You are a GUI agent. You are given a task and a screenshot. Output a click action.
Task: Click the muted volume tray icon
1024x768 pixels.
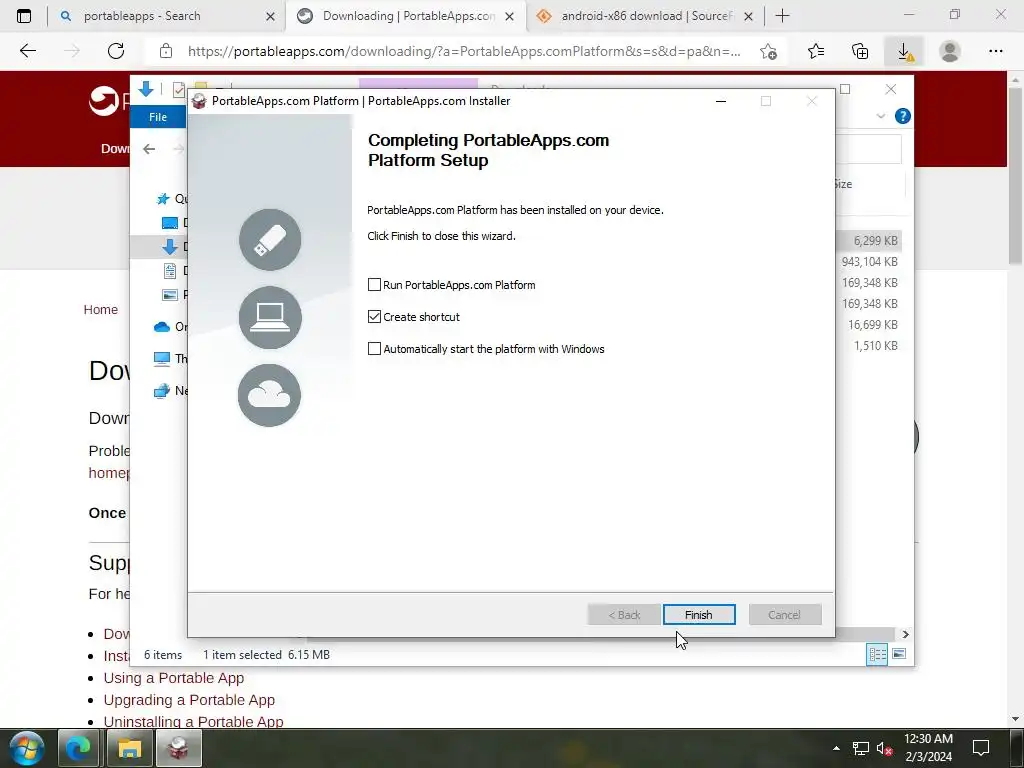point(884,748)
